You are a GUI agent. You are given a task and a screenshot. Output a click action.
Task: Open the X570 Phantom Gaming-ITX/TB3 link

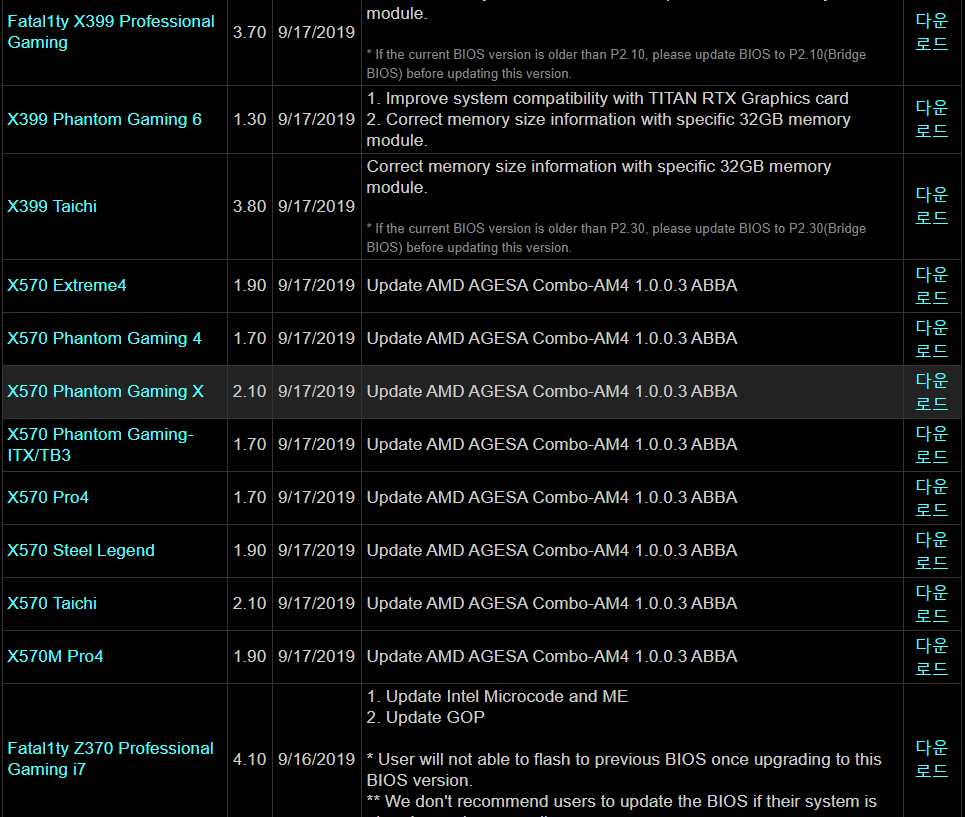click(x=100, y=445)
